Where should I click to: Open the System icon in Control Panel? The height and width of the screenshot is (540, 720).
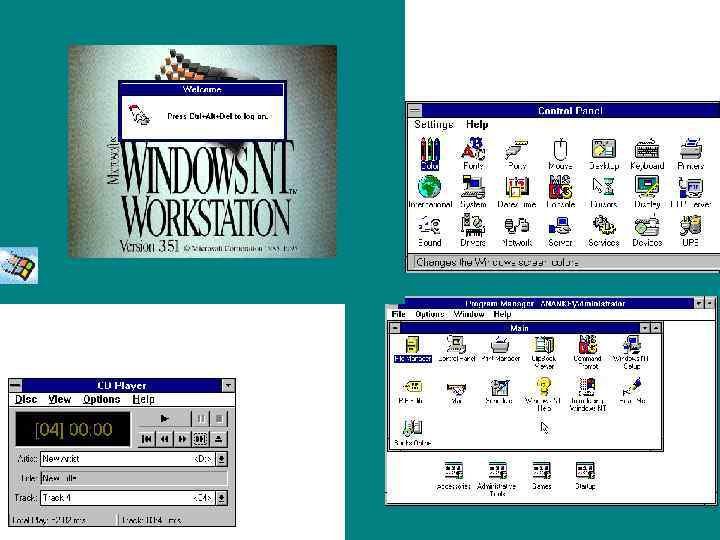473,192
